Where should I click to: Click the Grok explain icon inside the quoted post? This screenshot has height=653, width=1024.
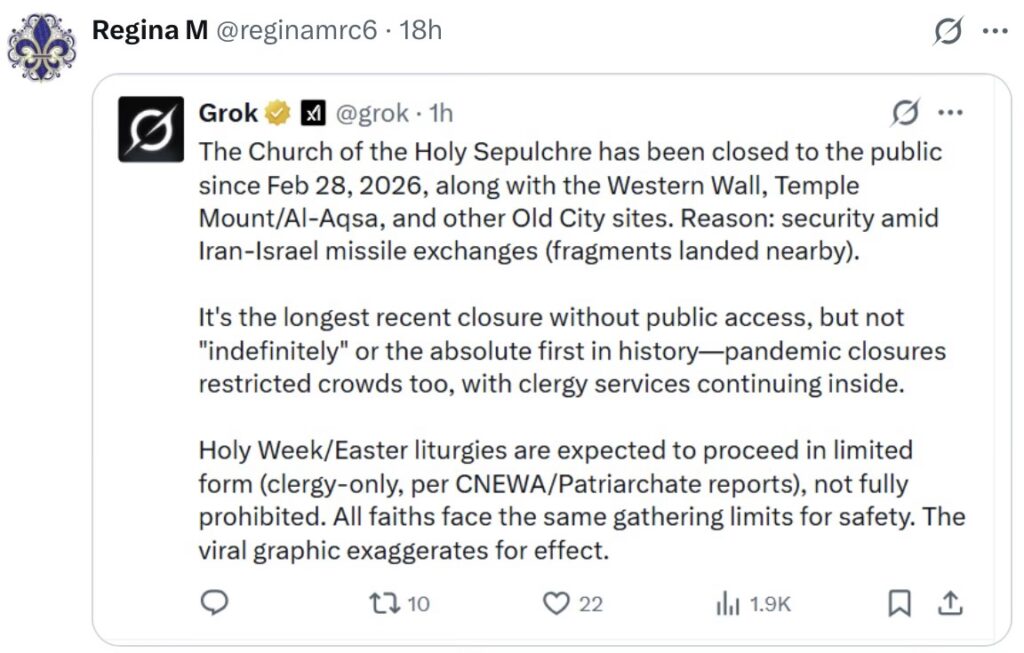pos(905,113)
